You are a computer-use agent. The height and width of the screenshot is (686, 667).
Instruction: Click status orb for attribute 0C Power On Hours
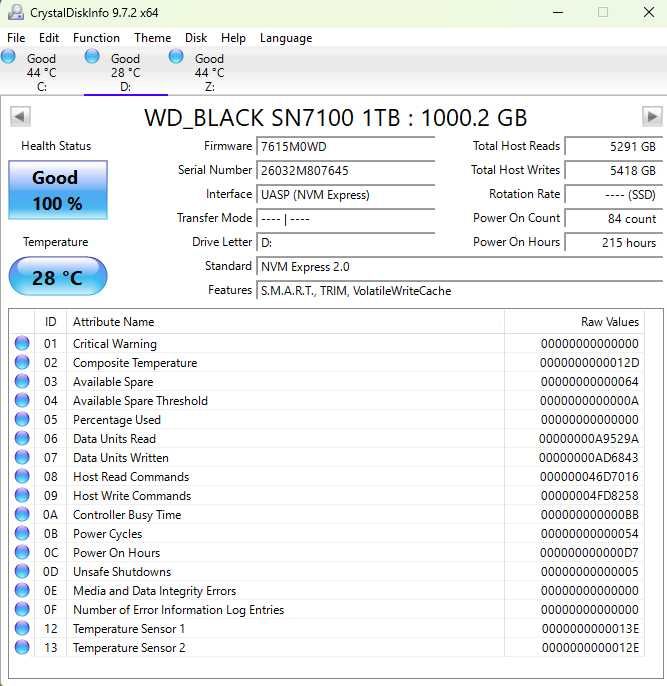point(22,553)
